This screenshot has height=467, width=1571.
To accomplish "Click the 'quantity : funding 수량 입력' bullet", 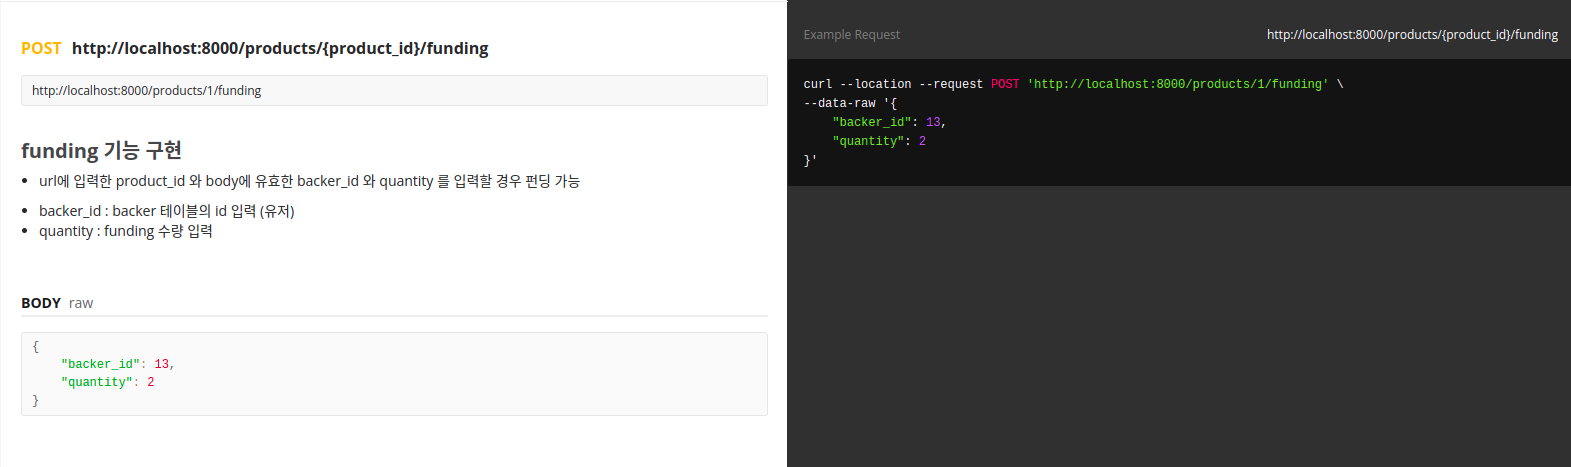I will (126, 231).
